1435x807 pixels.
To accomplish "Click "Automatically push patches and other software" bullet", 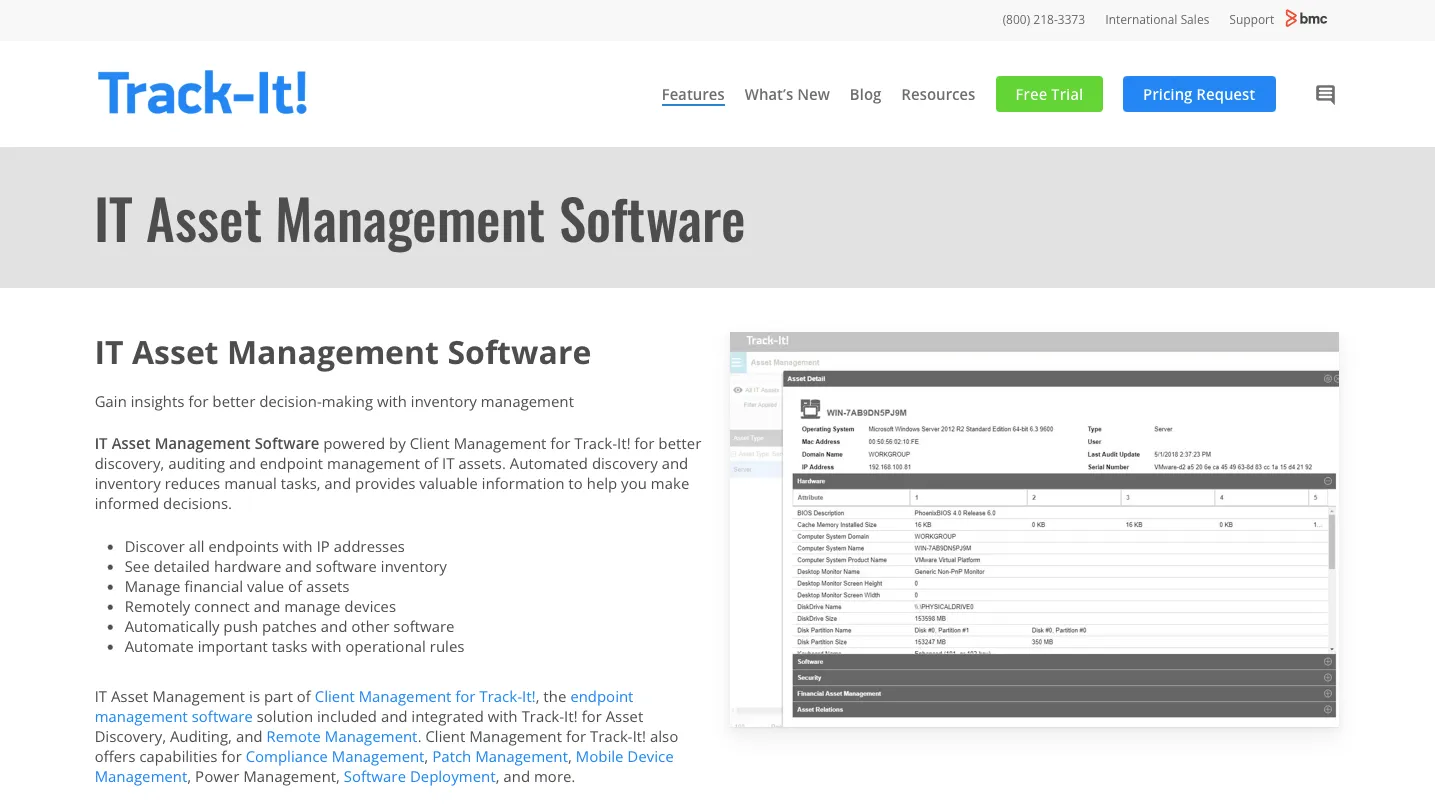I will coord(289,627).
